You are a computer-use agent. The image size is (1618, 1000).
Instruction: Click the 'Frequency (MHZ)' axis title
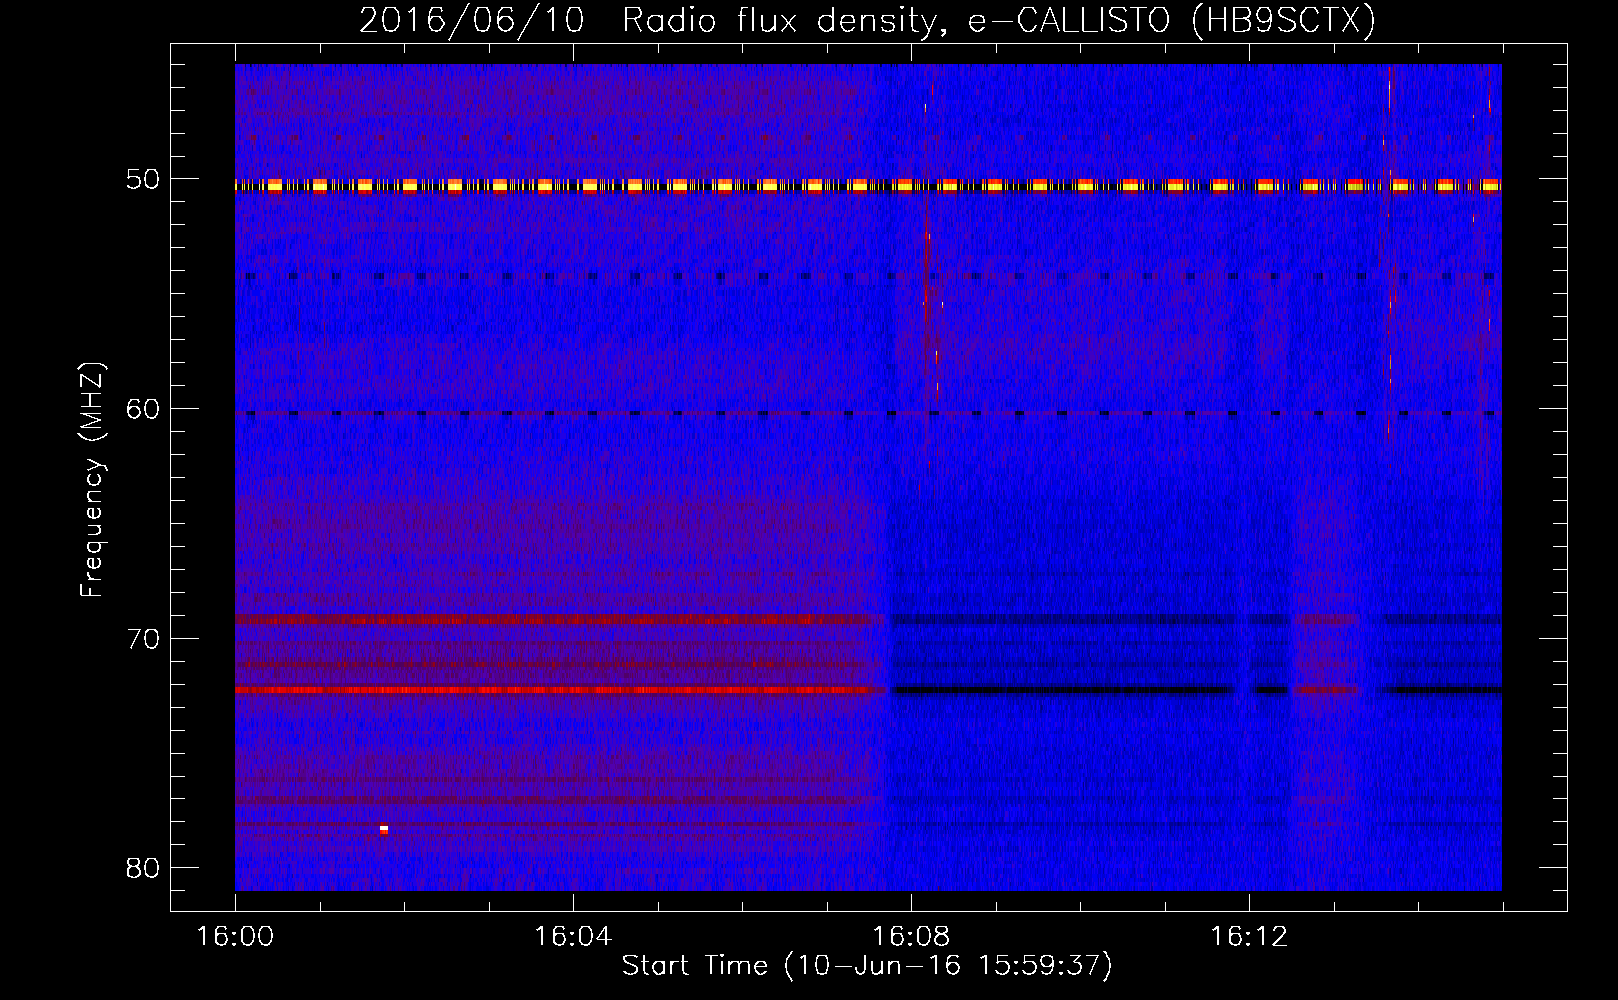pos(92,480)
